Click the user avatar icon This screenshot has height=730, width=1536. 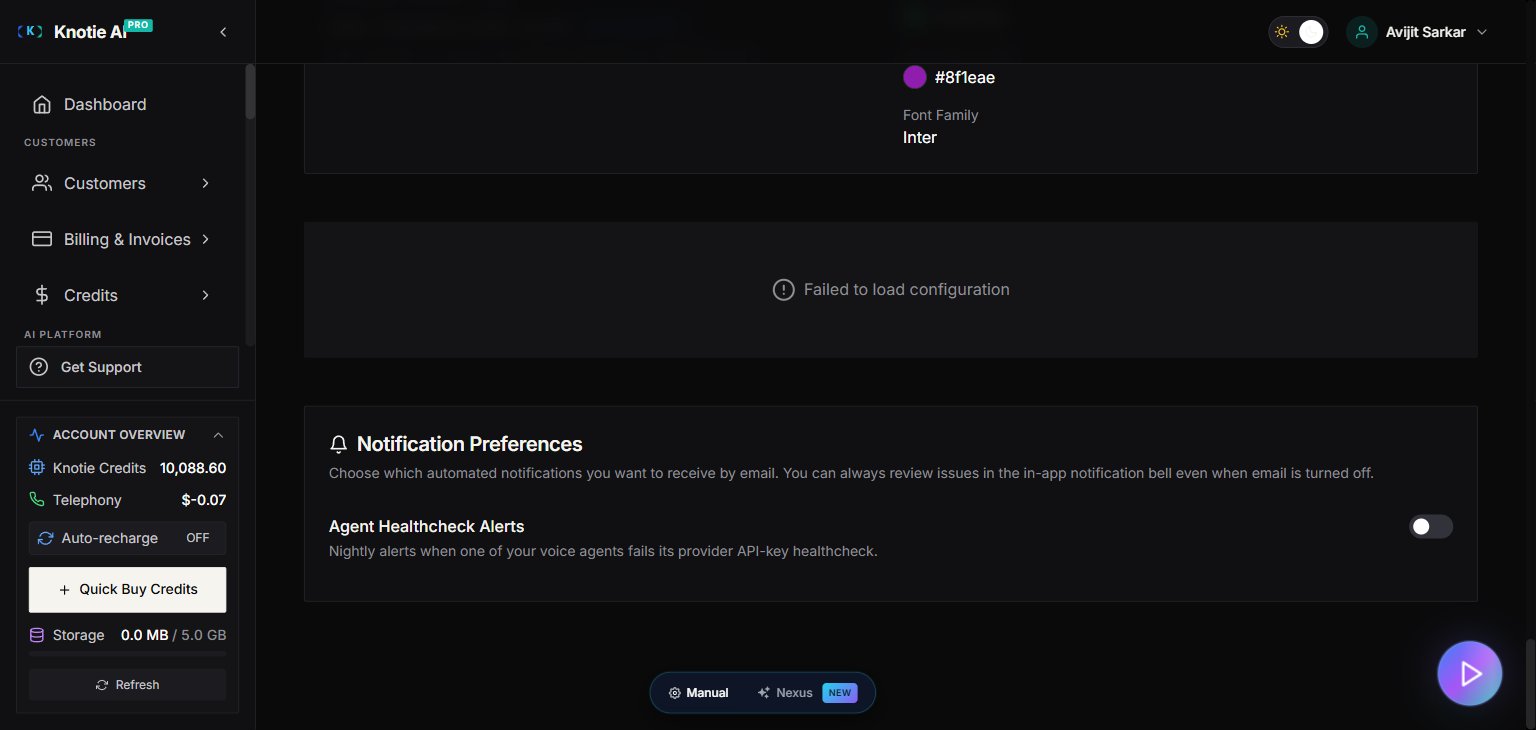tap(1360, 32)
